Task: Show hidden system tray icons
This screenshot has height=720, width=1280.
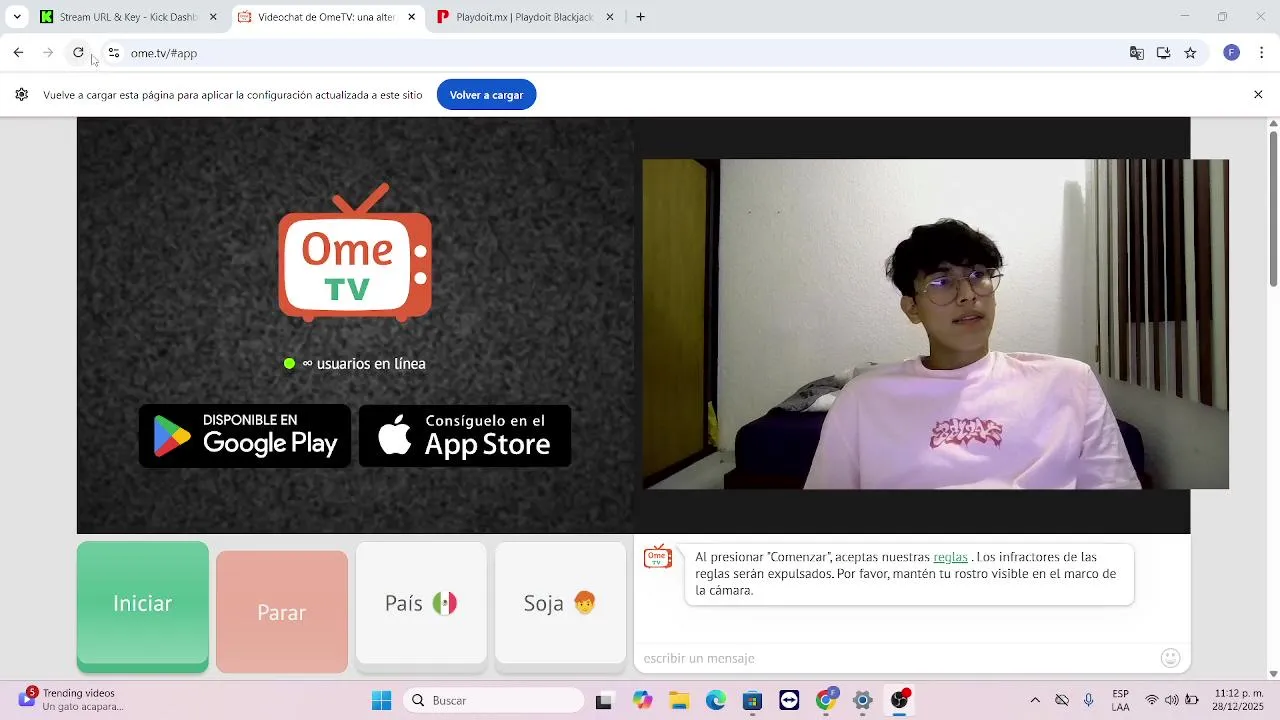Action: [1035, 701]
